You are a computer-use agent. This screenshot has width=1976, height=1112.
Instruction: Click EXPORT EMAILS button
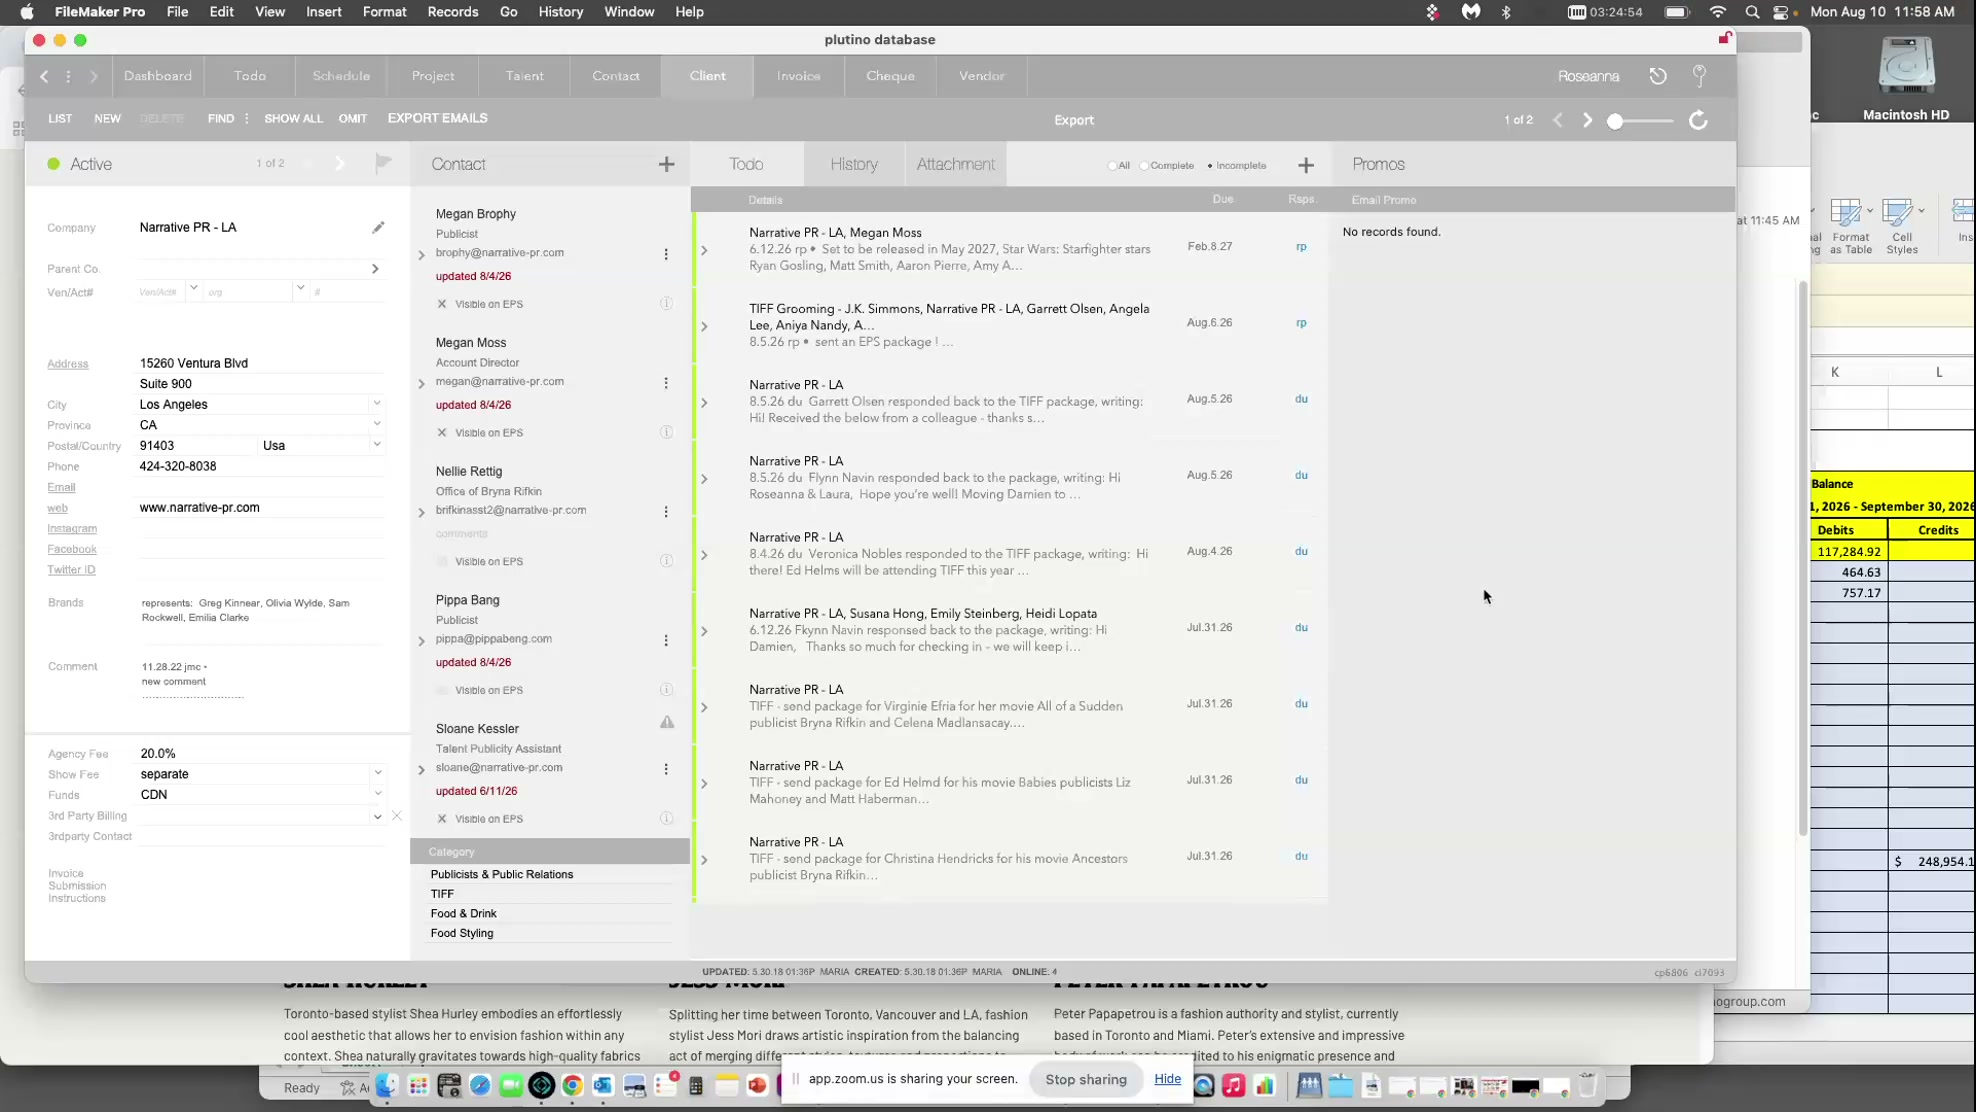[x=437, y=118]
